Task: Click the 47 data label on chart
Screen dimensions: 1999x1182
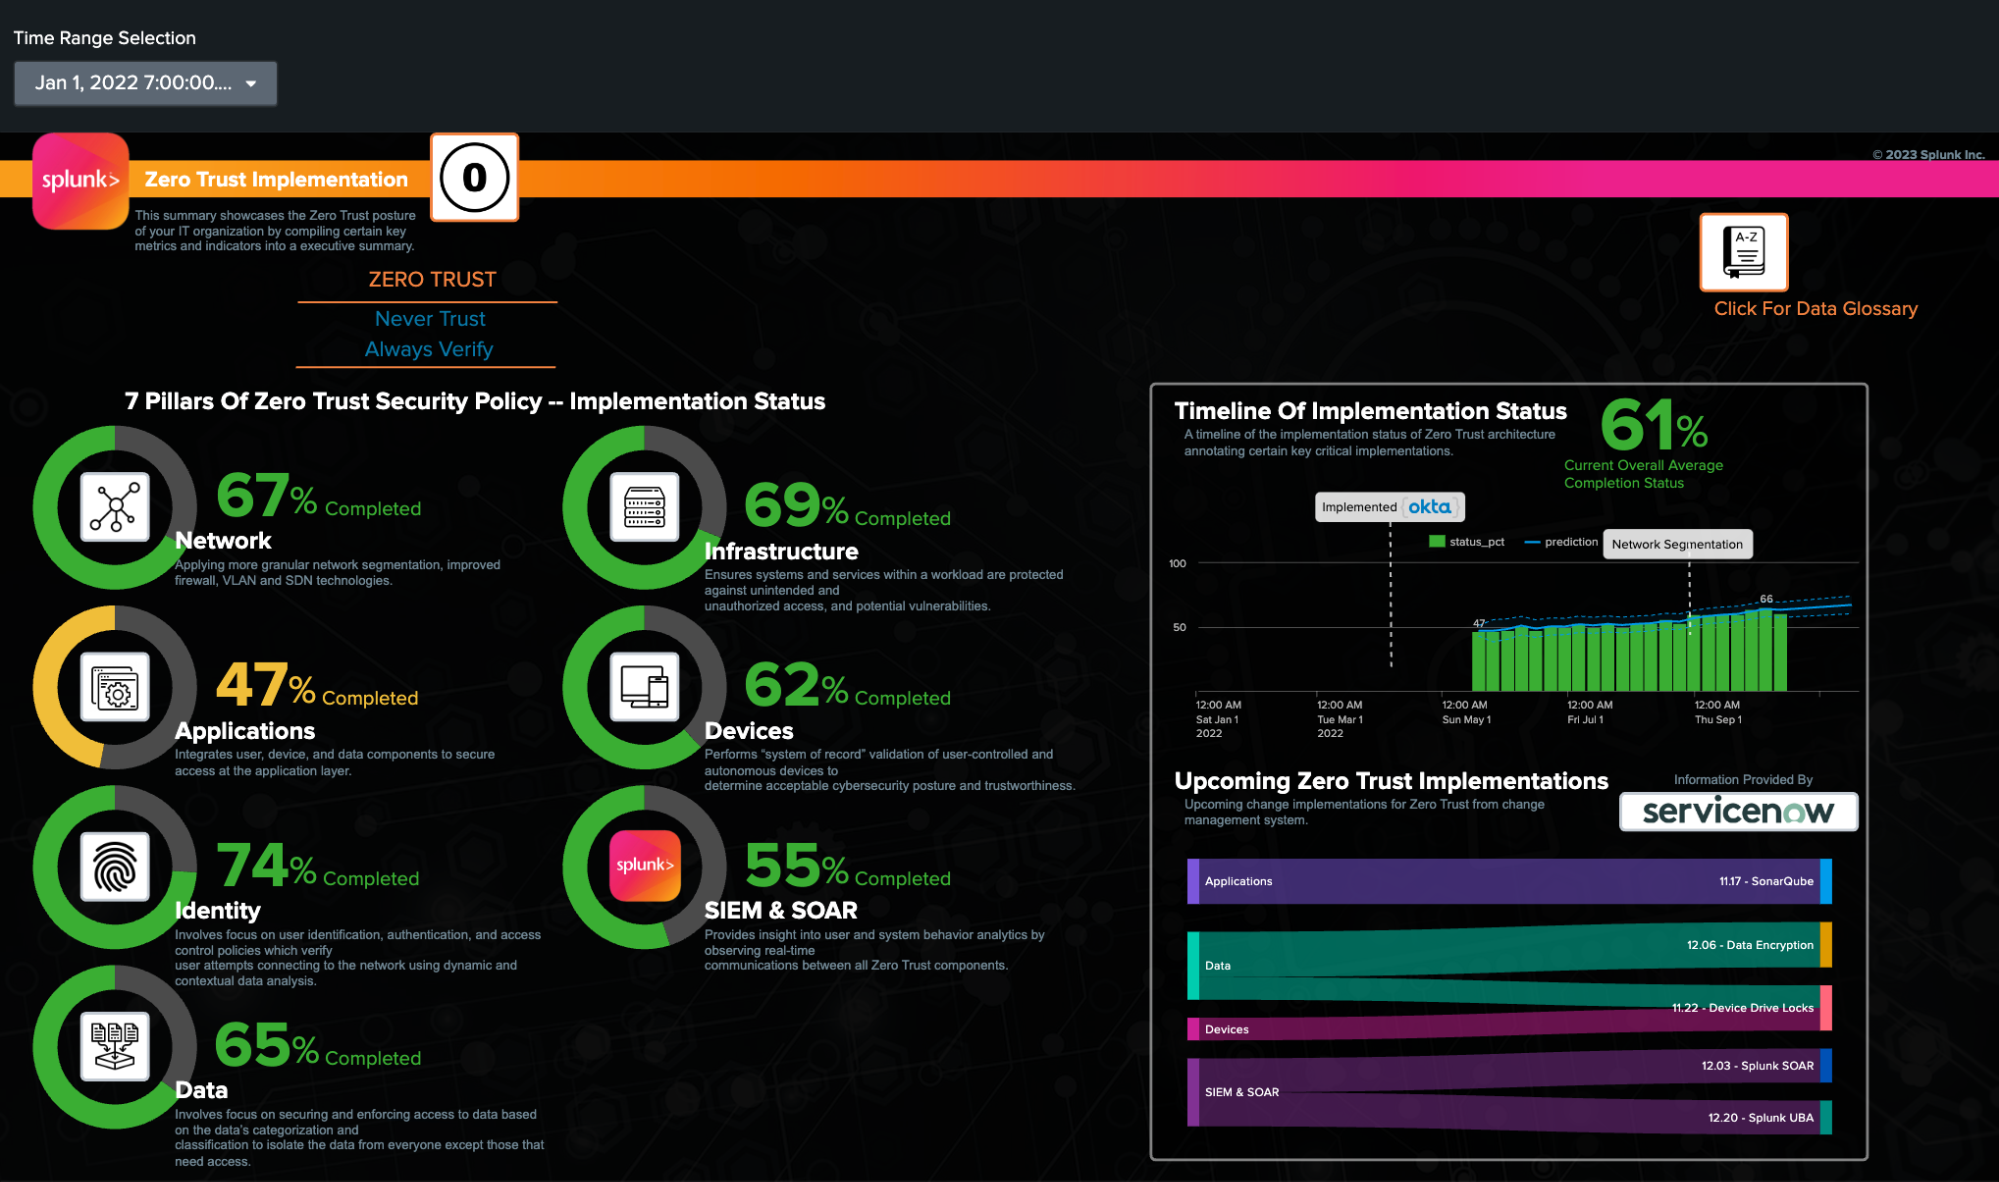Action: [x=1479, y=623]
